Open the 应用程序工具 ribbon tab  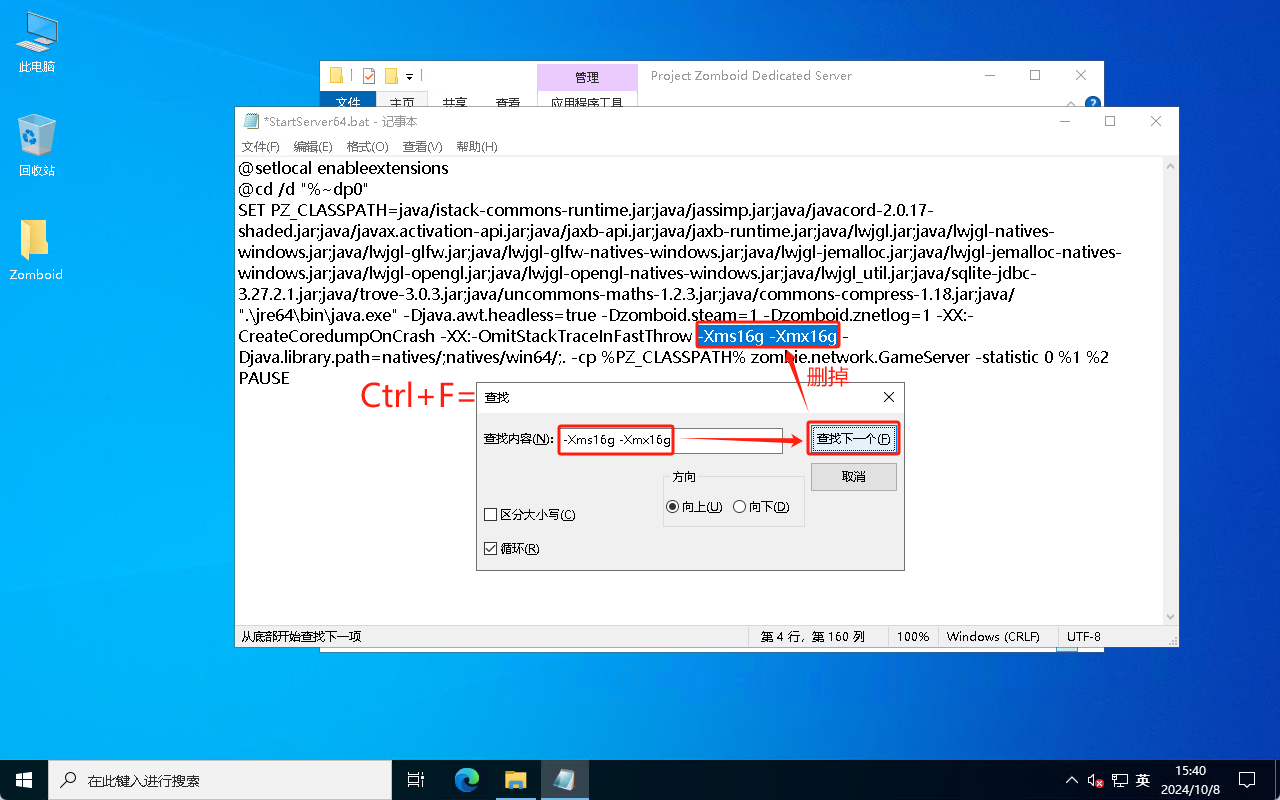pyautogui.click(x=587, y=102)
